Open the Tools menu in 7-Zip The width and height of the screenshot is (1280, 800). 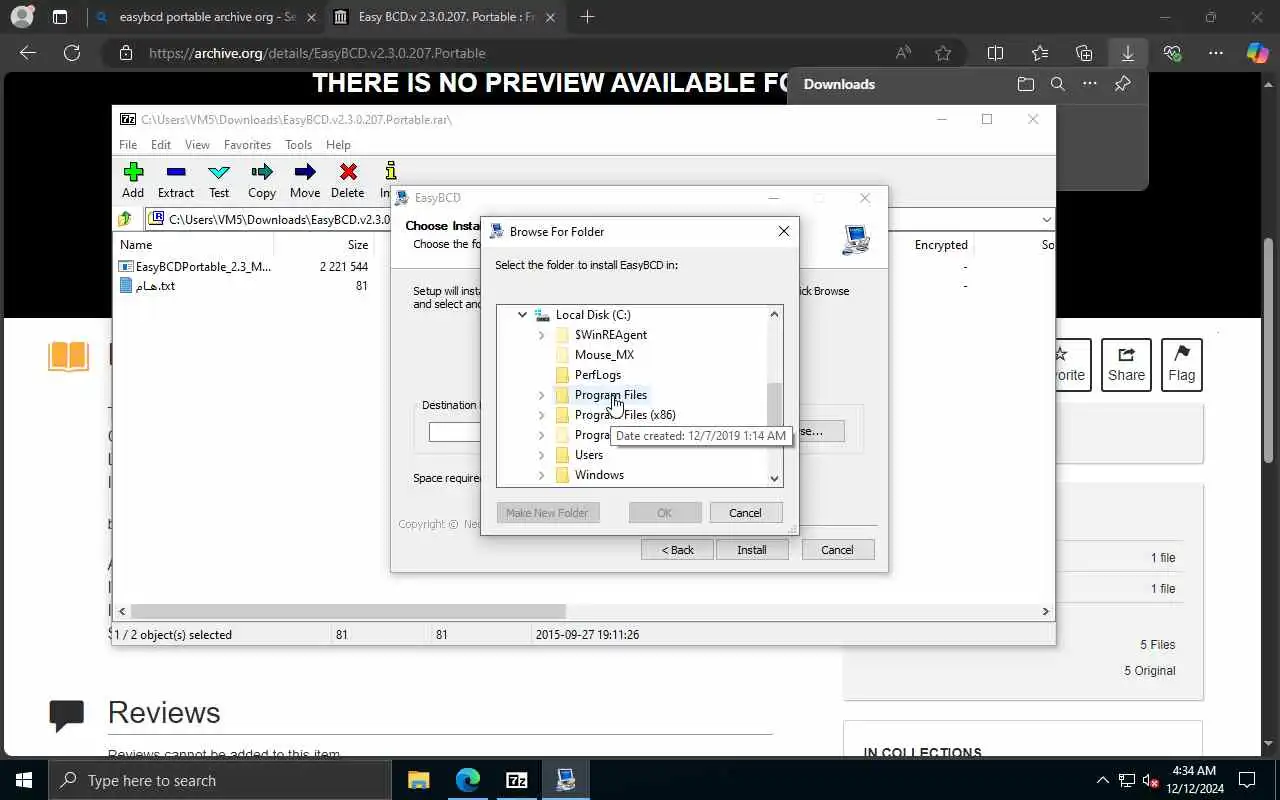pyautogui.click(x=299, y=145)
